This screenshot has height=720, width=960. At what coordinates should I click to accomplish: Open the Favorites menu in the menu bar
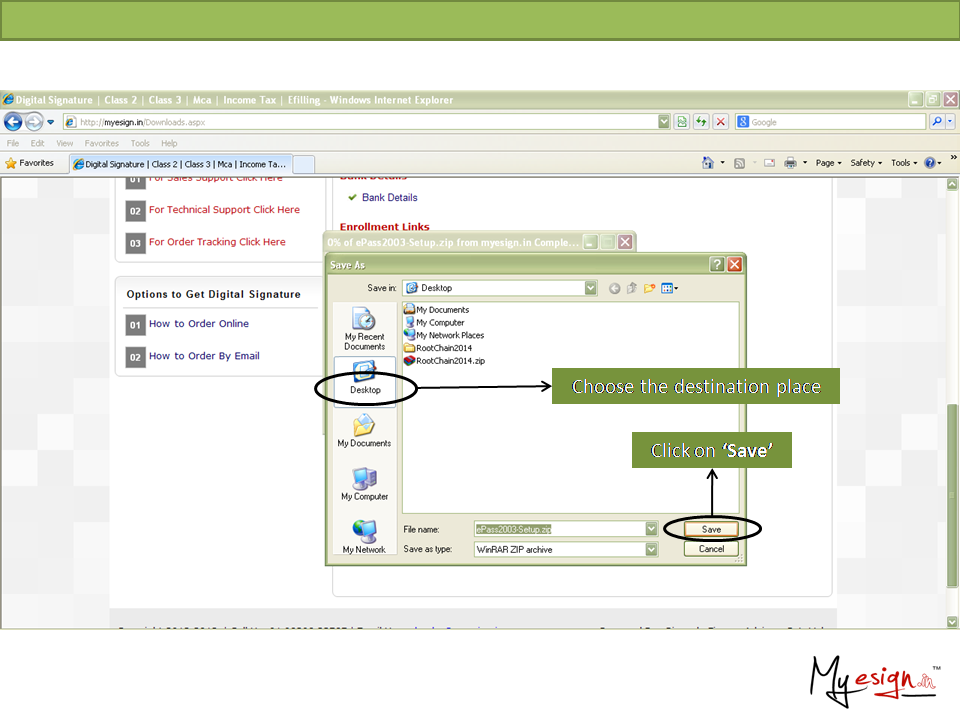[101, 143]
